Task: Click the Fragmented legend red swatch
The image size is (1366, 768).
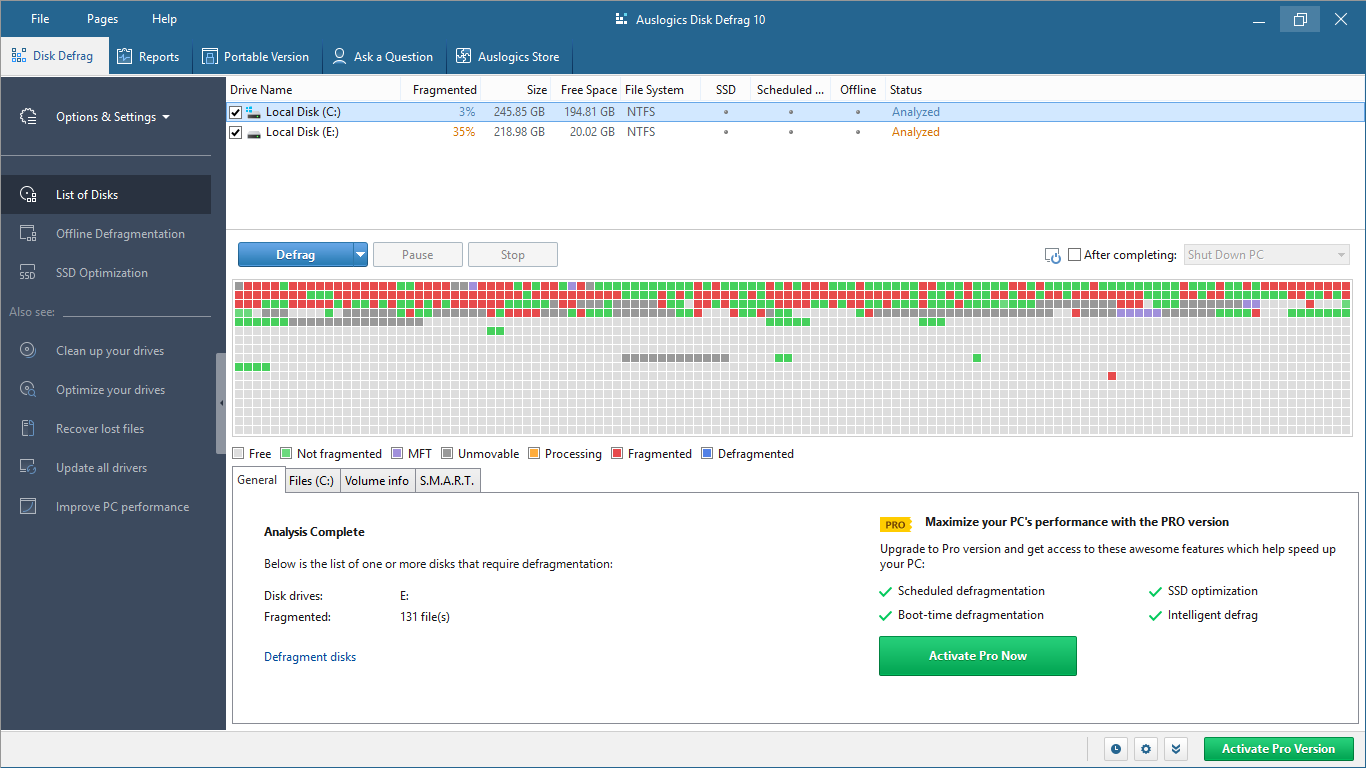Action: (617, 454)
